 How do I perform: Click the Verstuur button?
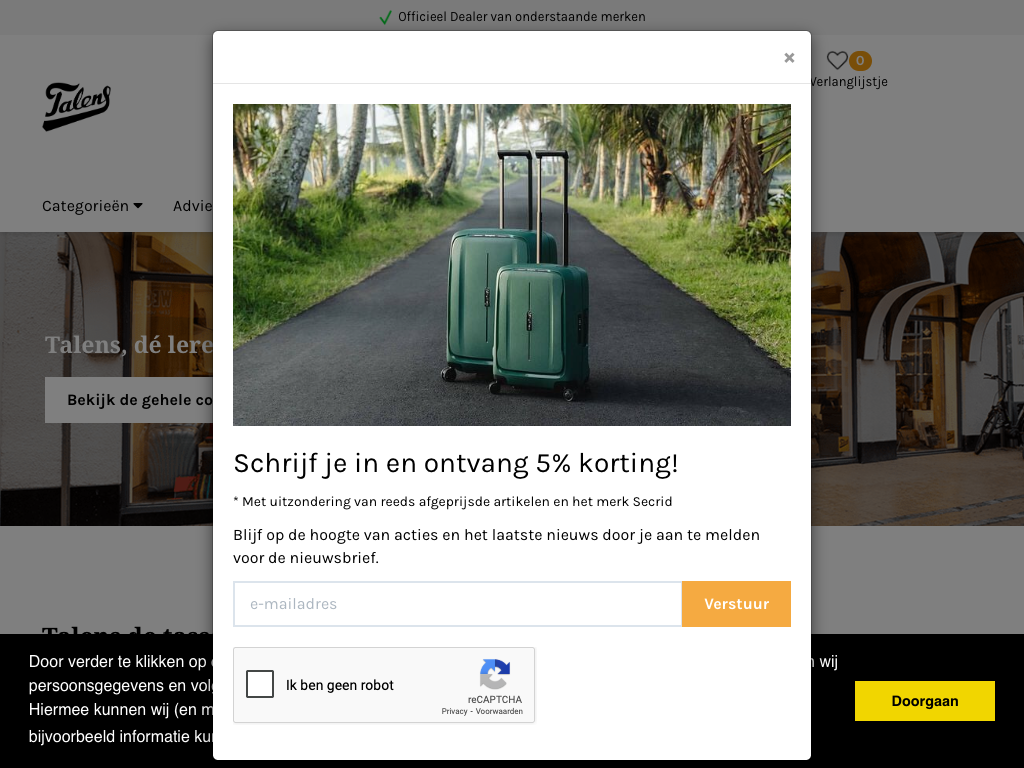tap(736, 604)
